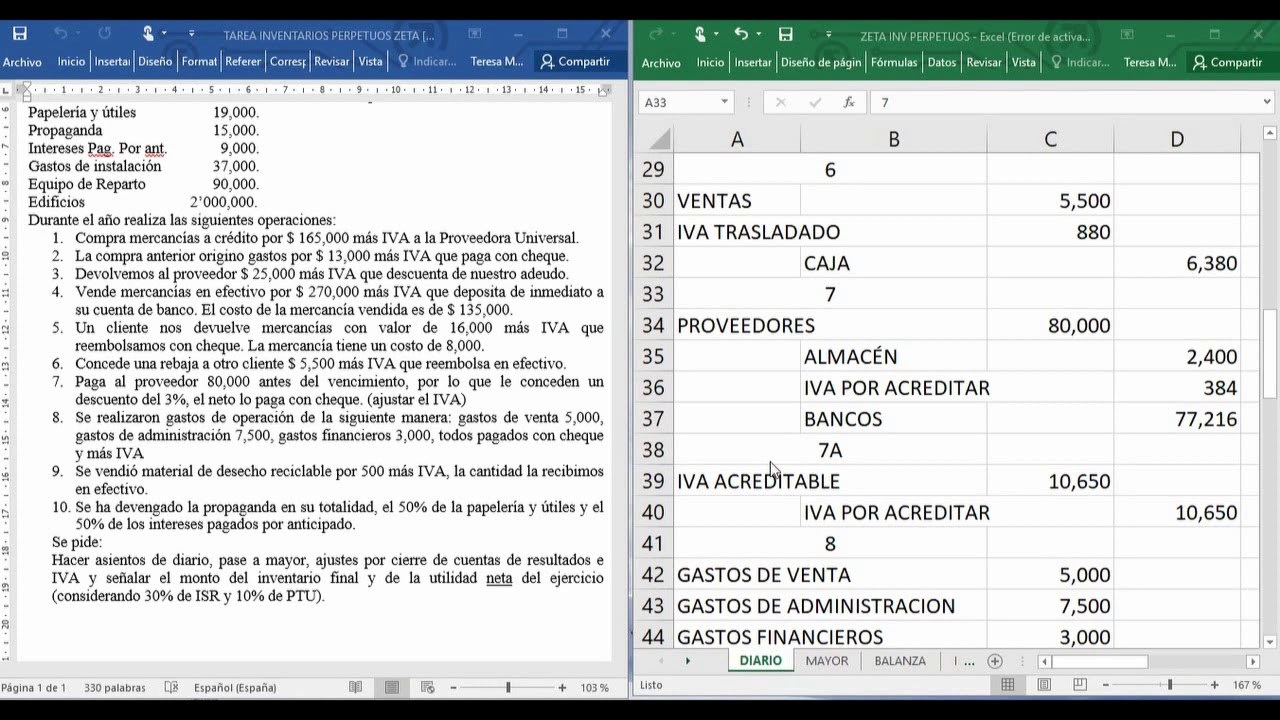This screenshot has height=720, width=1280.
Task: Select the DIARIO sheet tab
Action: coord(760,661)
